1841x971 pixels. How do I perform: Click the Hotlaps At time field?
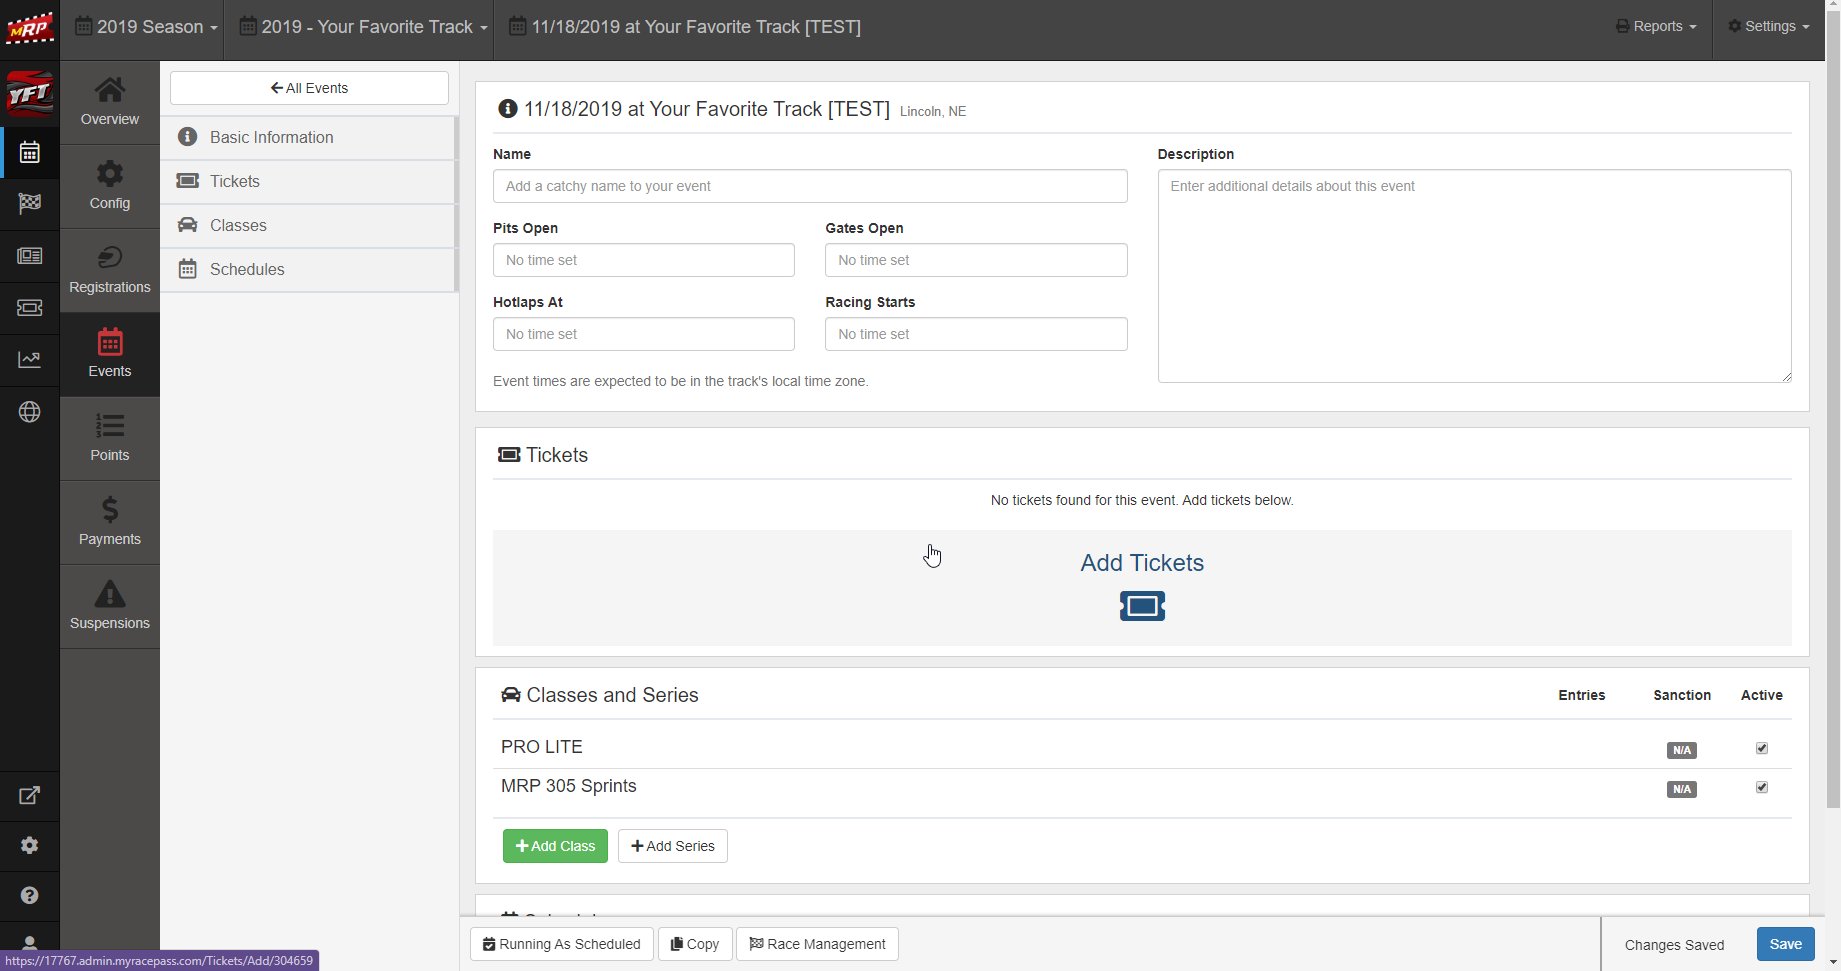click(x=644, y=334)
